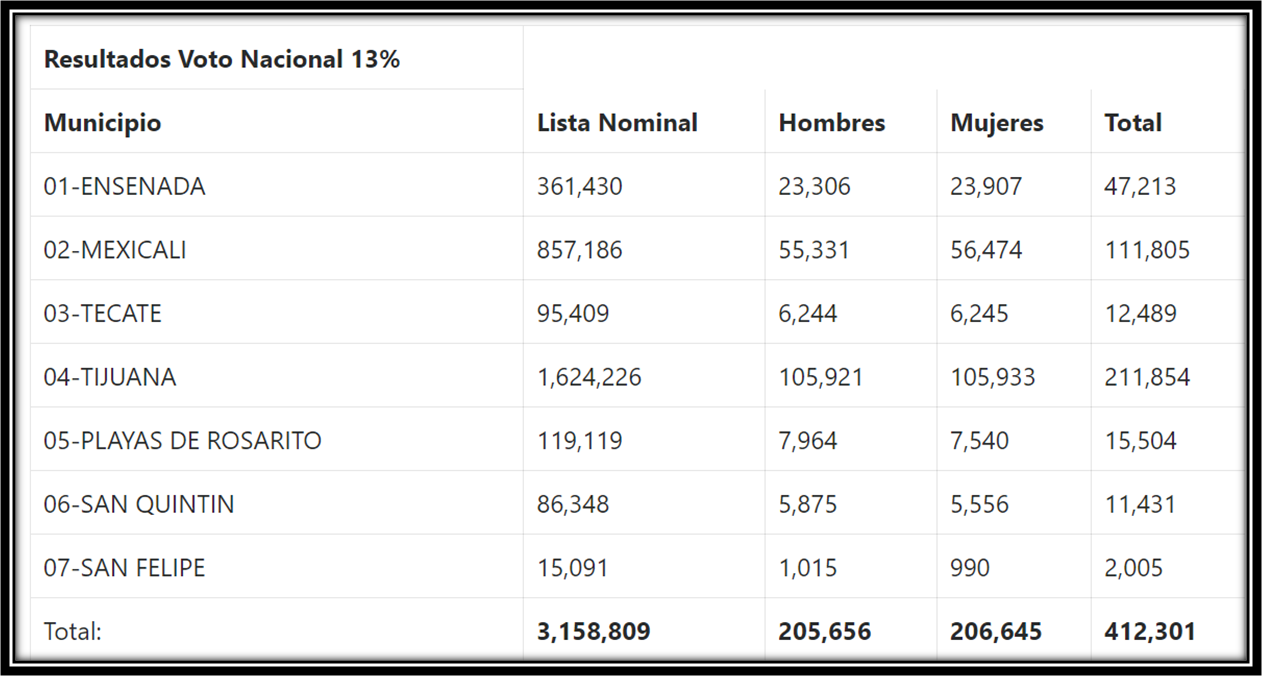The height and width of the screenshot is (676, 1262).
Task: Click the '07-SAN FELIPE' row label
Action: (125, 568)
